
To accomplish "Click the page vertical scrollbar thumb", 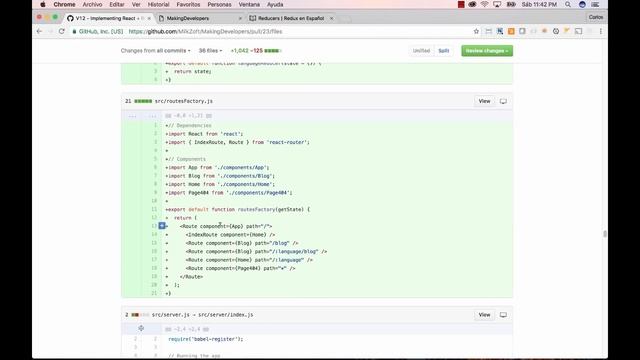I will pyautogui.click(x=604, y=233).
